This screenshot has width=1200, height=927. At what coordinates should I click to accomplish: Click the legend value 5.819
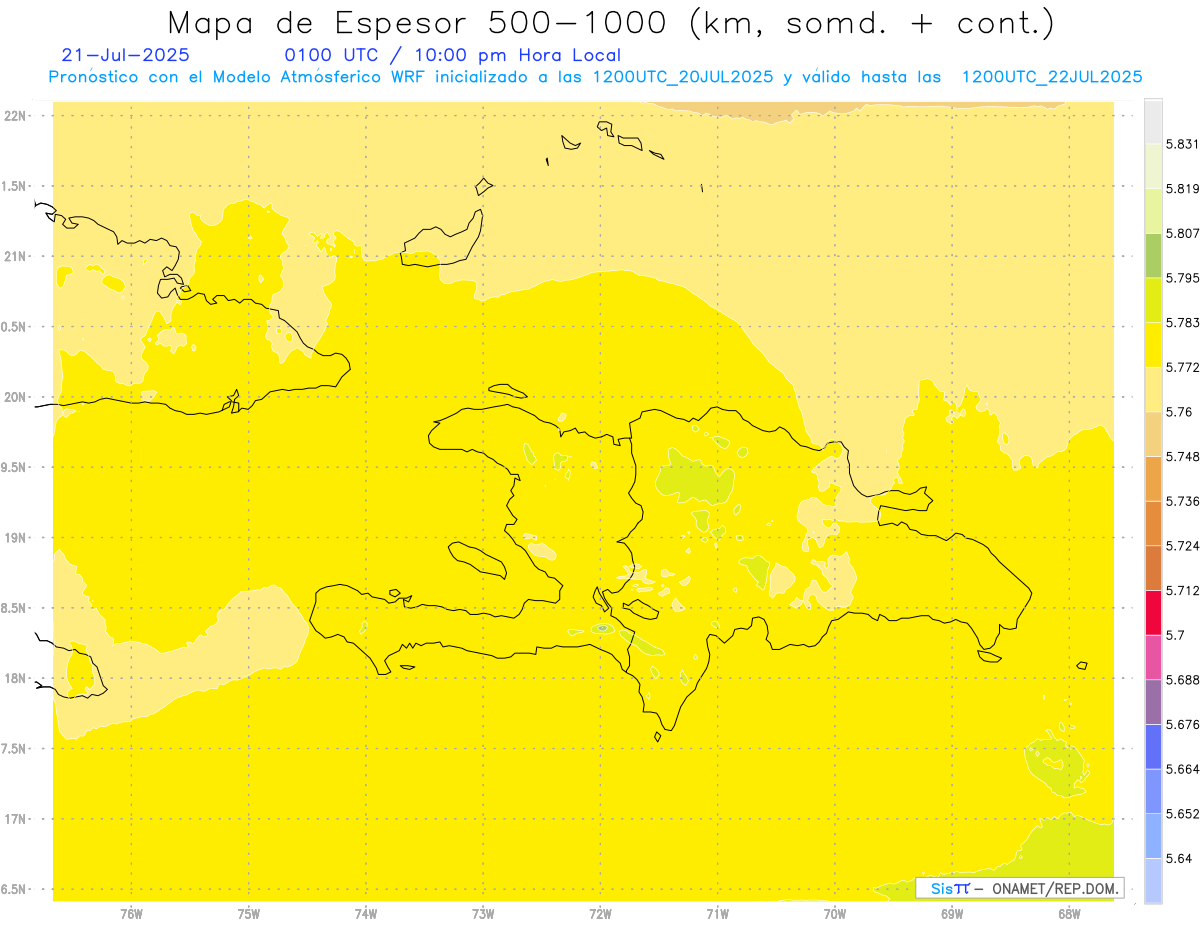click(x=1183, y=188)
